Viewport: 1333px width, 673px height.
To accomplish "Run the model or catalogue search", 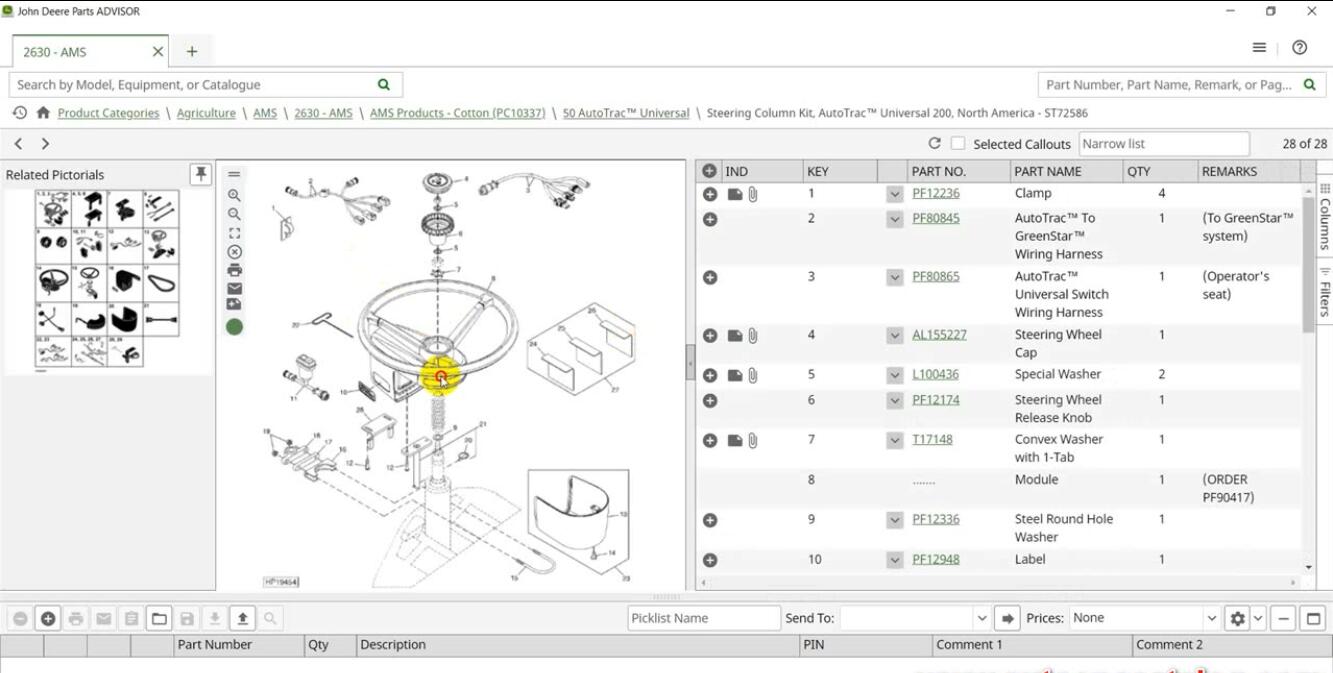I will (x=384, y=85).
